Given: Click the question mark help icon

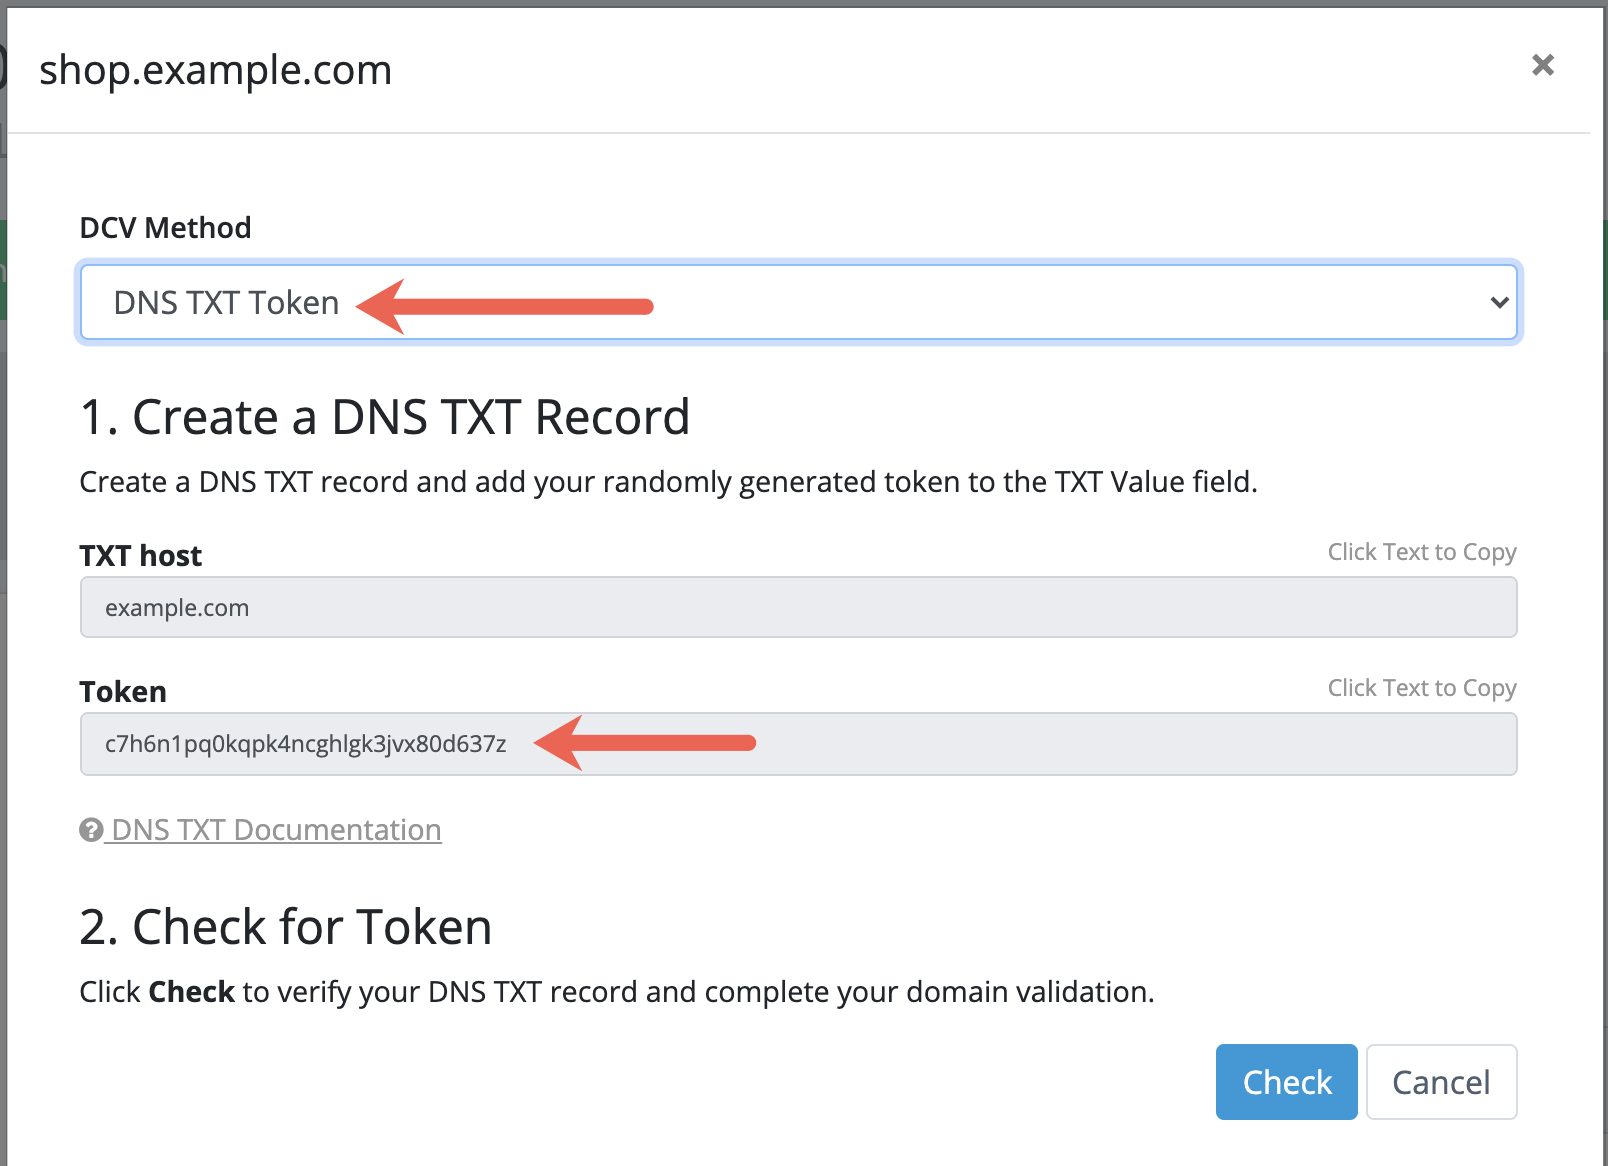Looking at the screenshot, I should tap(91, 830).
